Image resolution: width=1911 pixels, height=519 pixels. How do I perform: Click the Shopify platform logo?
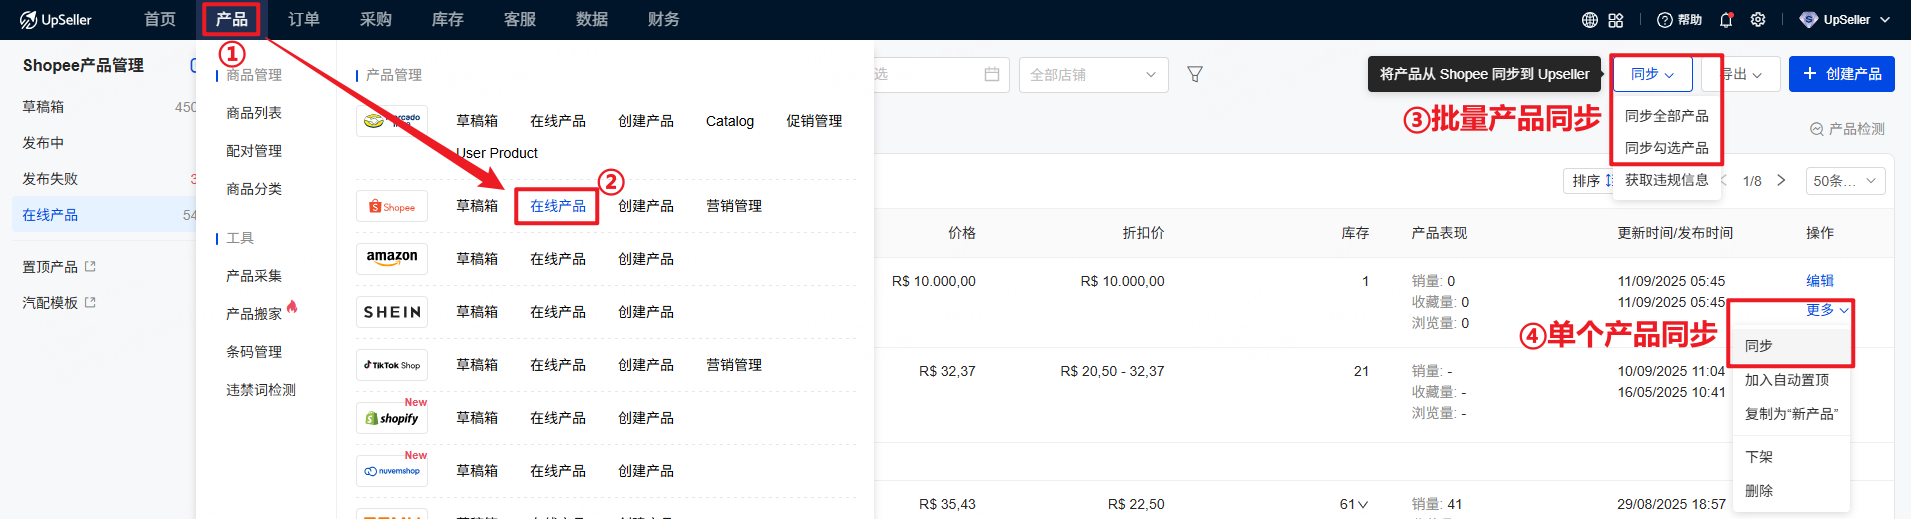click(392, 418)
